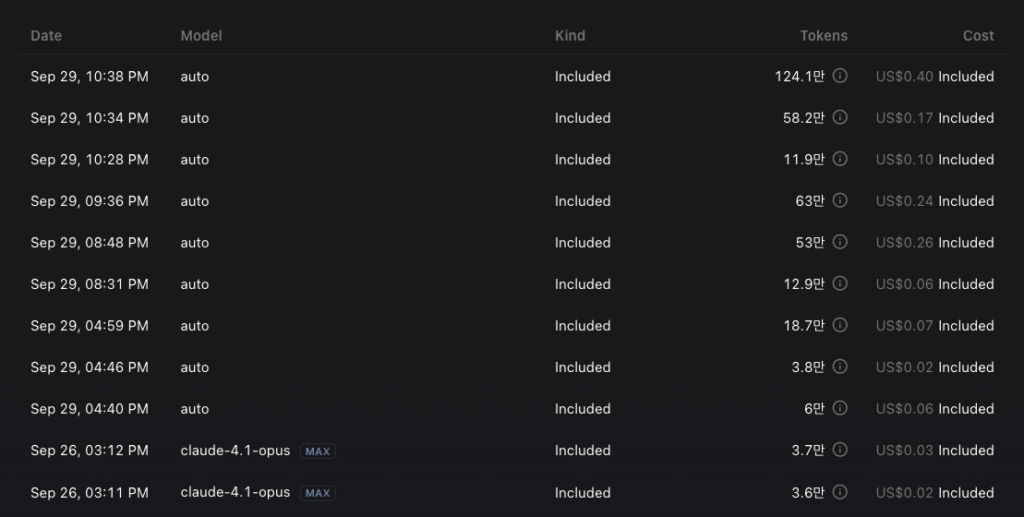
Task: Show token breakdown for 63만 entry
Action: pyautogui.click(x=840, y=201)
